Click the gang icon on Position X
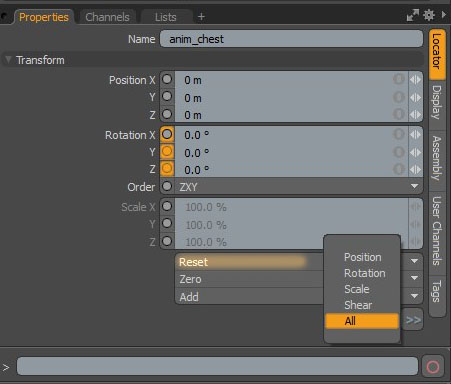The height and width of the screenshot is (384, 451). (x=399, y=79)
